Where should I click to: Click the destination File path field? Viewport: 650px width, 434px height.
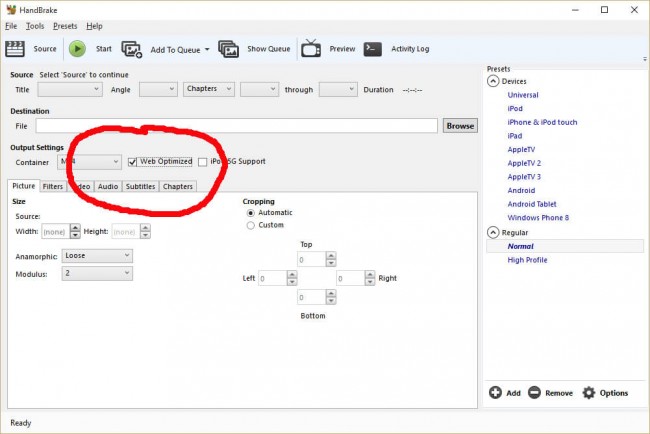[236, 126]
